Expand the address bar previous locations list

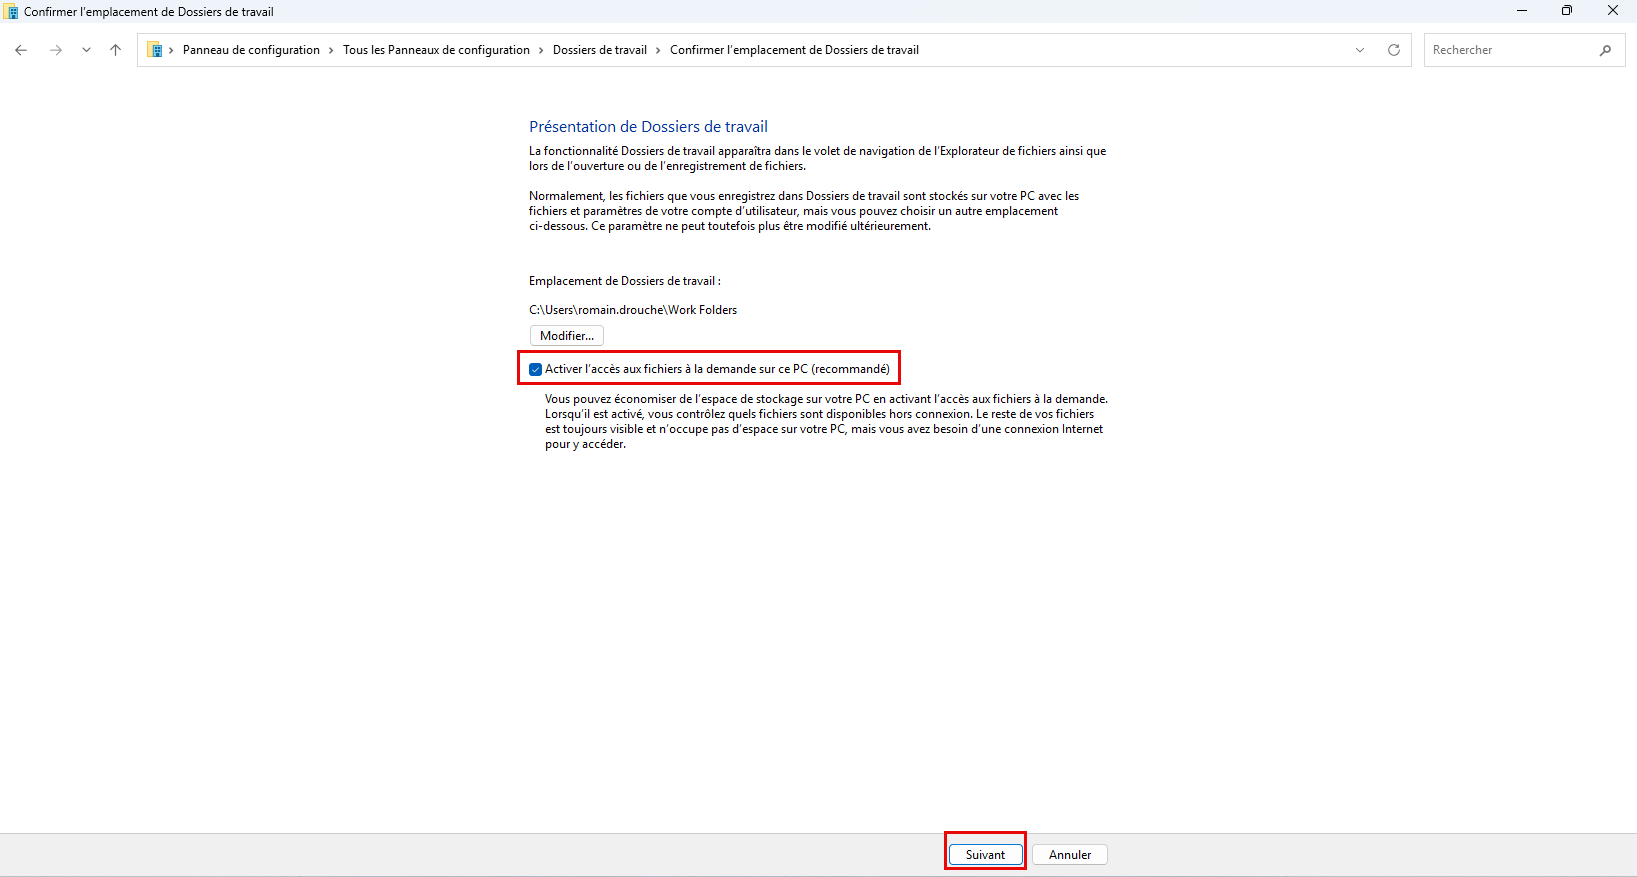[1360, 50]
